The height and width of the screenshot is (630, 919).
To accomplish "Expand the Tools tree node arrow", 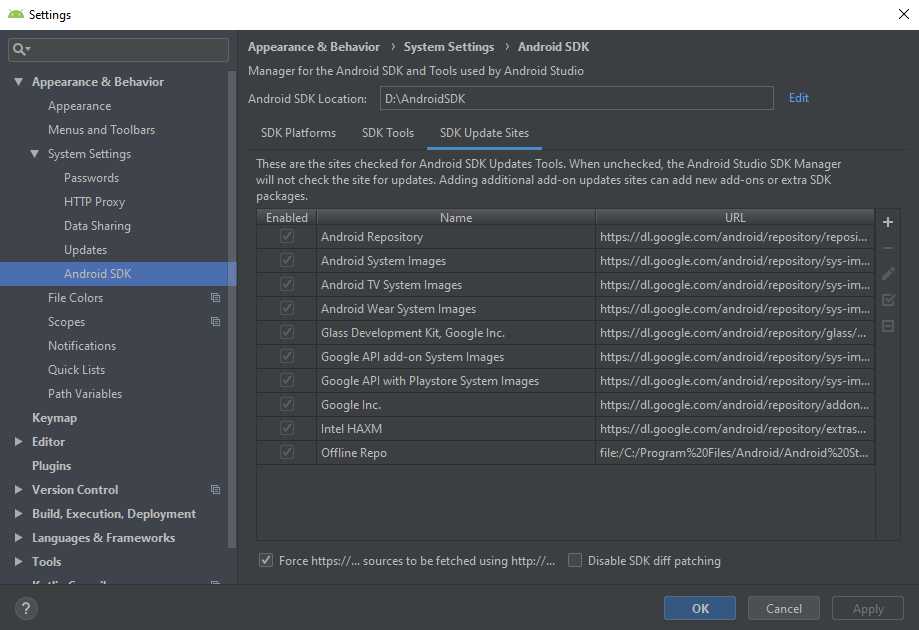I will [x=19, y=561].
